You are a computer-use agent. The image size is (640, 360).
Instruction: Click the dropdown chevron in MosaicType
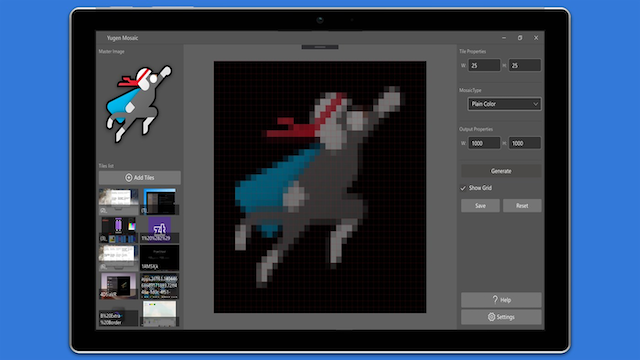click(x=536, y=104)
